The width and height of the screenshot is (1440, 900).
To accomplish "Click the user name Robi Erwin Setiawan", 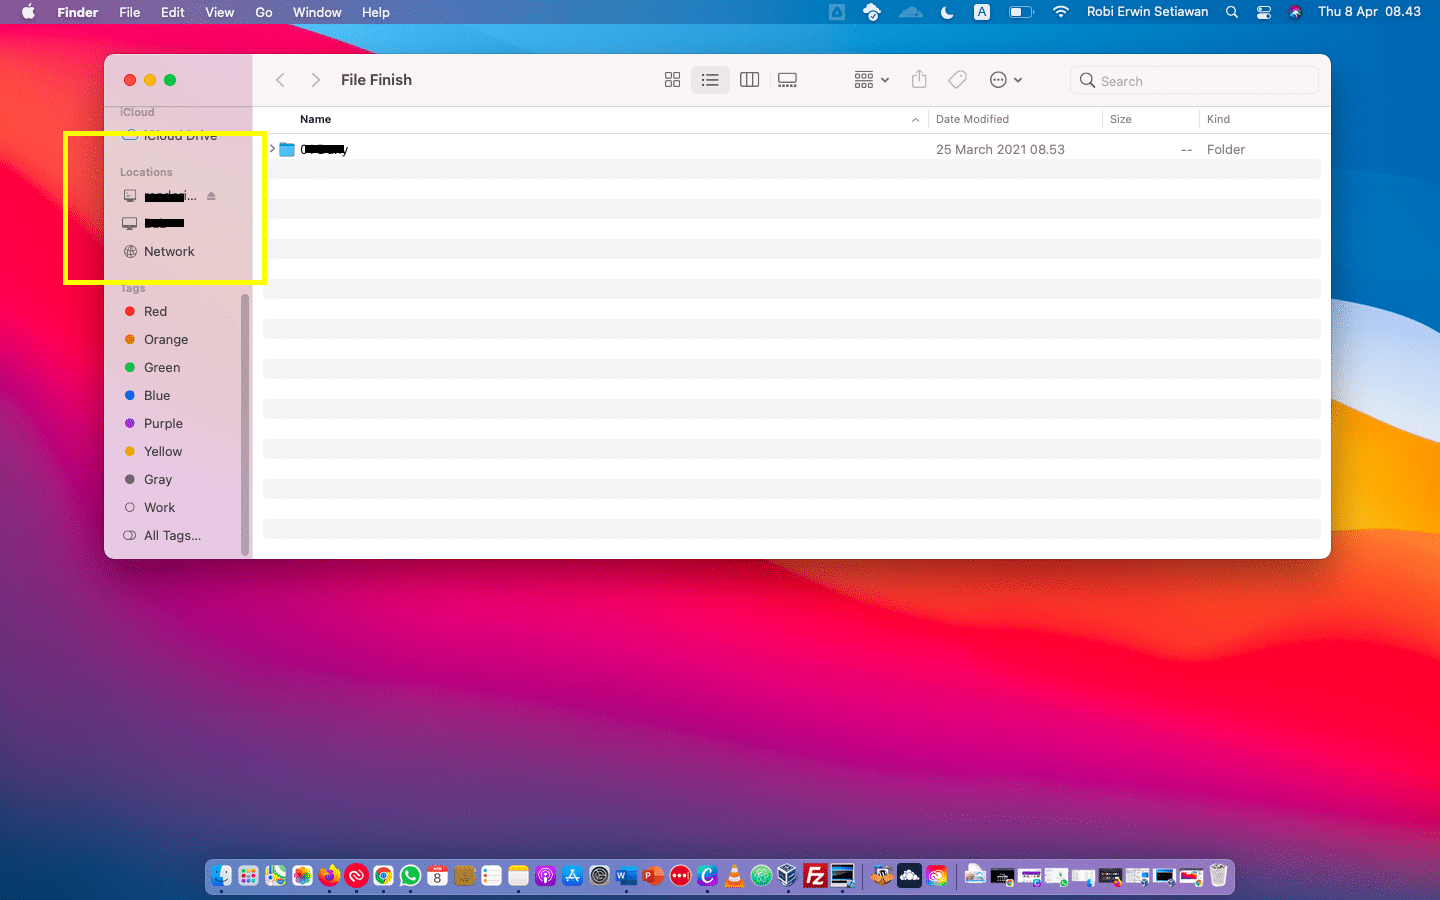I will 1147,12.
